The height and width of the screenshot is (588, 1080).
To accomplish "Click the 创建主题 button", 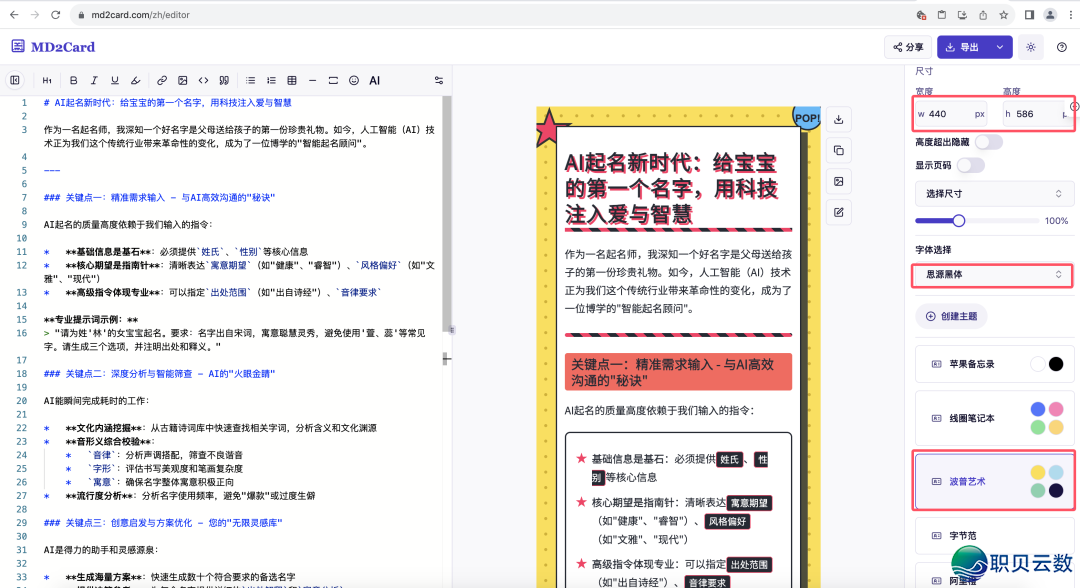I will (x=952, y=316).
